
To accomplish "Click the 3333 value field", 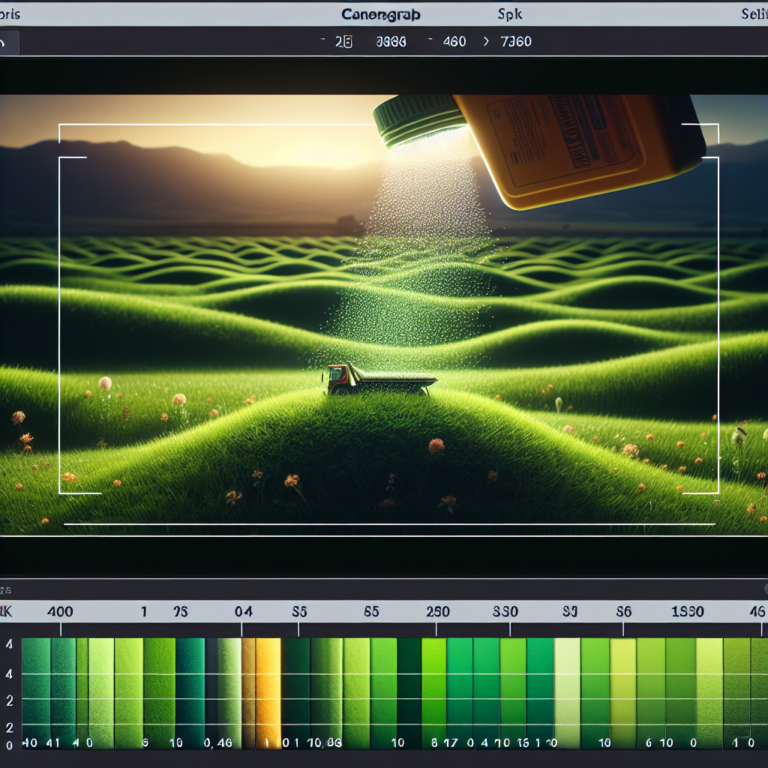I will [391, 42].
